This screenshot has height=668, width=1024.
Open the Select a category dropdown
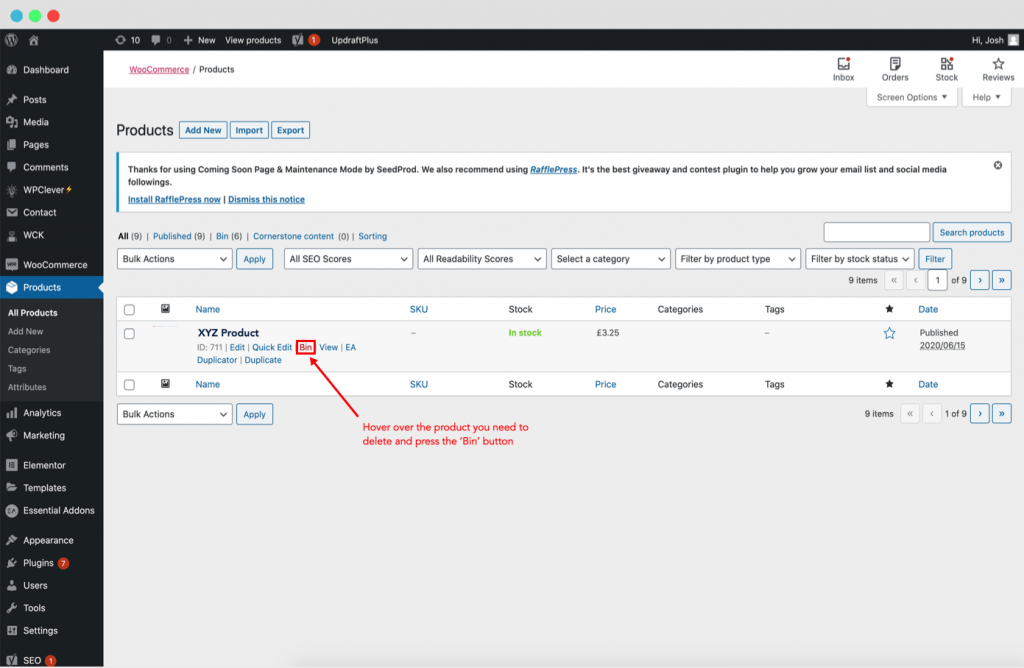[x=610, y=259]
